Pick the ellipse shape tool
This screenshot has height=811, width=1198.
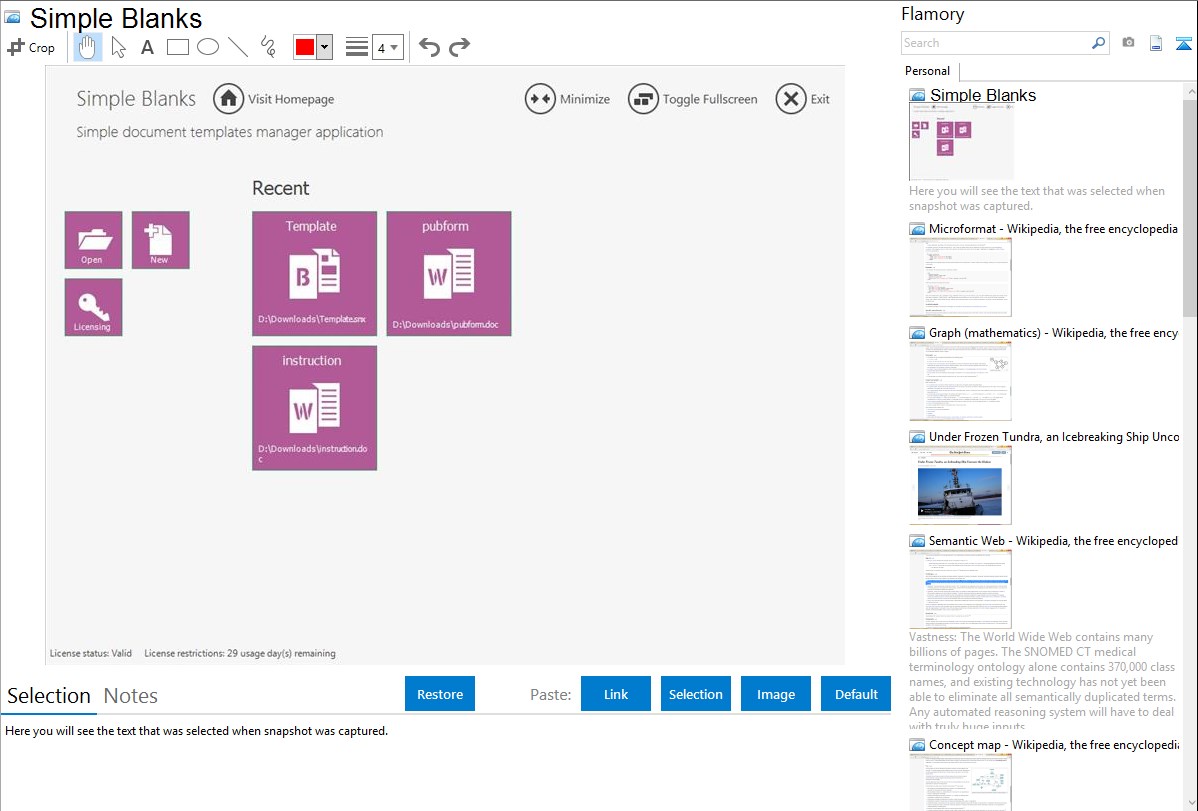pos(208,47)
